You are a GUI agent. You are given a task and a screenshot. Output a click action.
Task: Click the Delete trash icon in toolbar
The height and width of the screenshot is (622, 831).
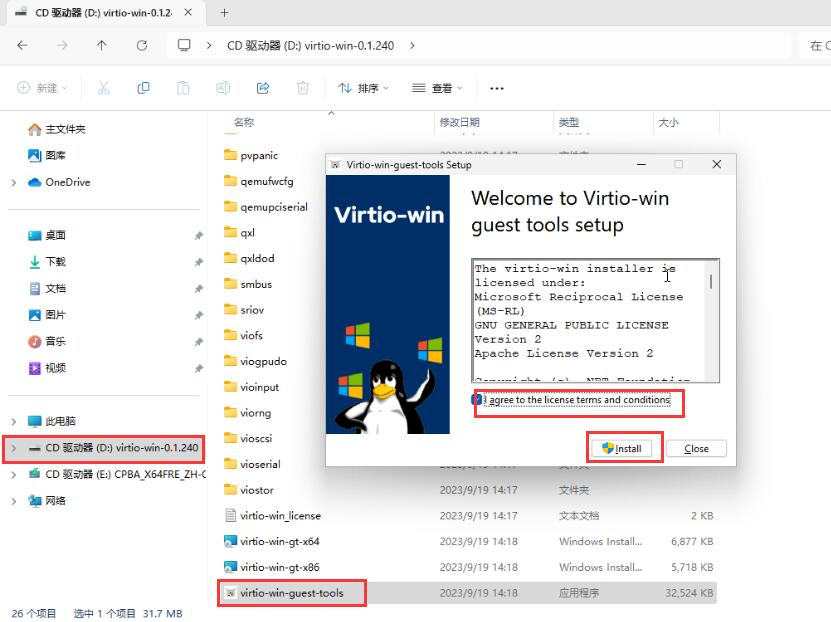pos(303,88)
